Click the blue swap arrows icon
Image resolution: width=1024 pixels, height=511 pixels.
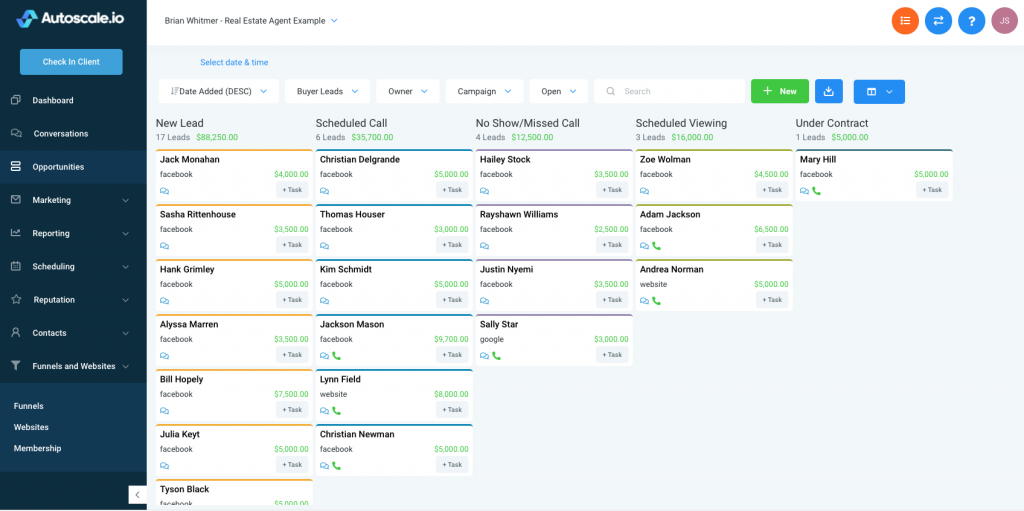(938, 20)
